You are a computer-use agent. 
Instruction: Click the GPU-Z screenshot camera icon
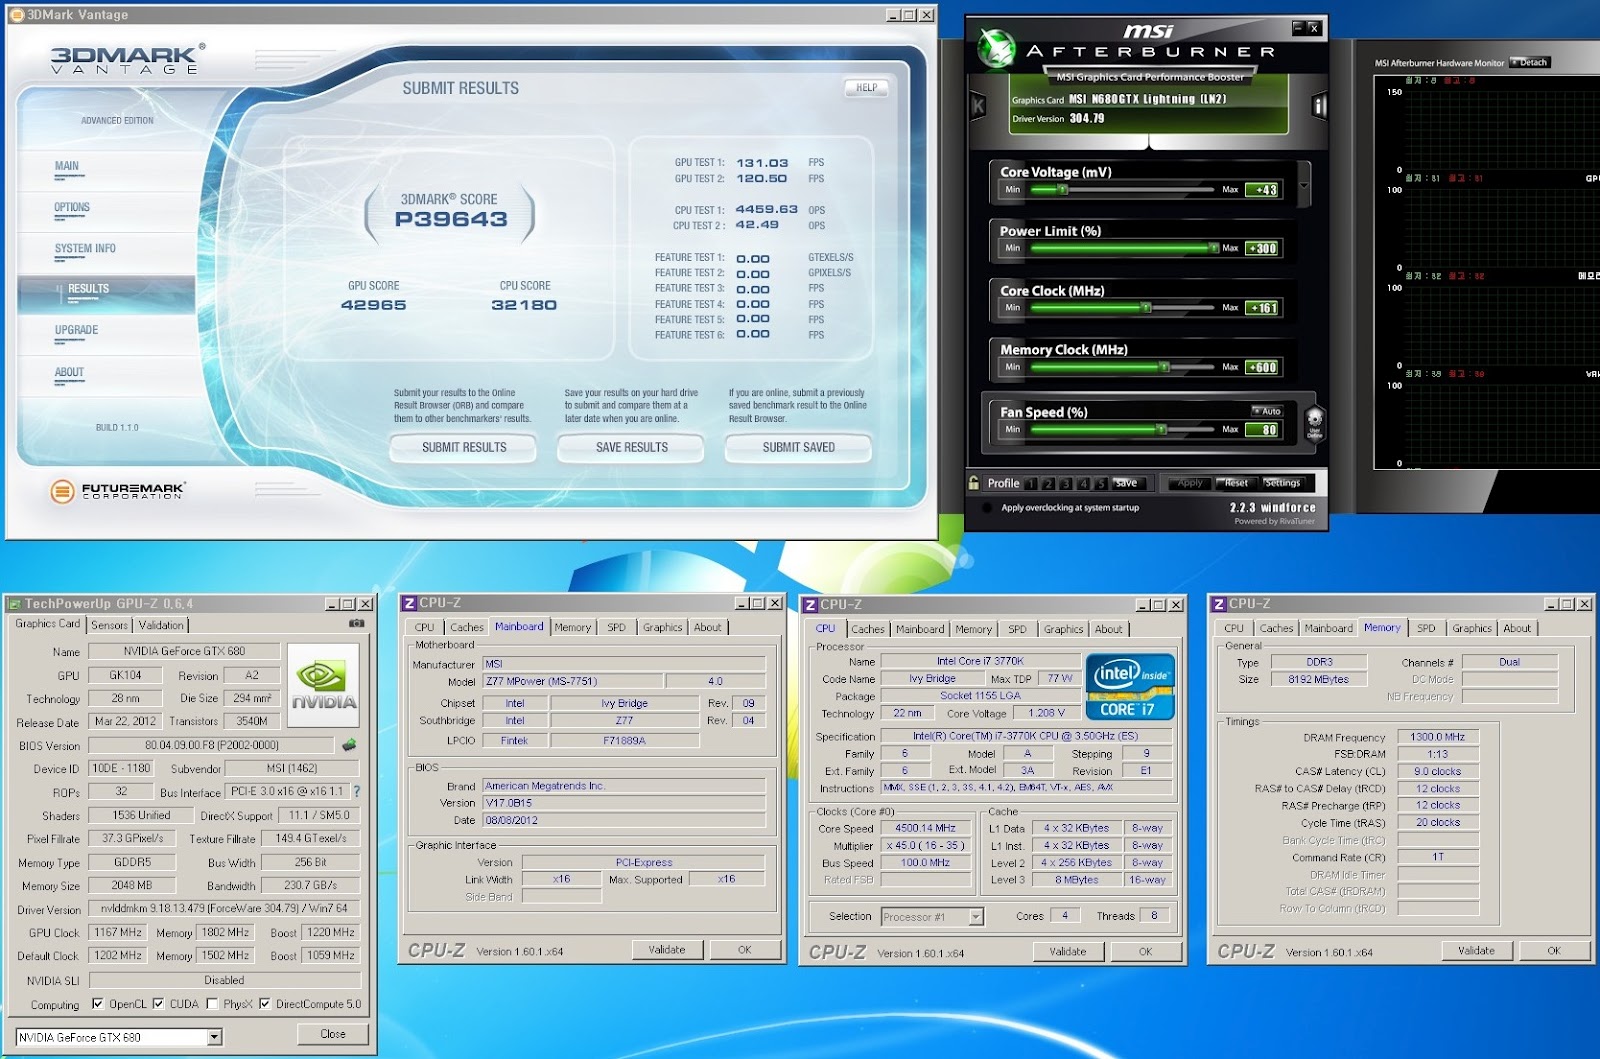pos(356,623)
